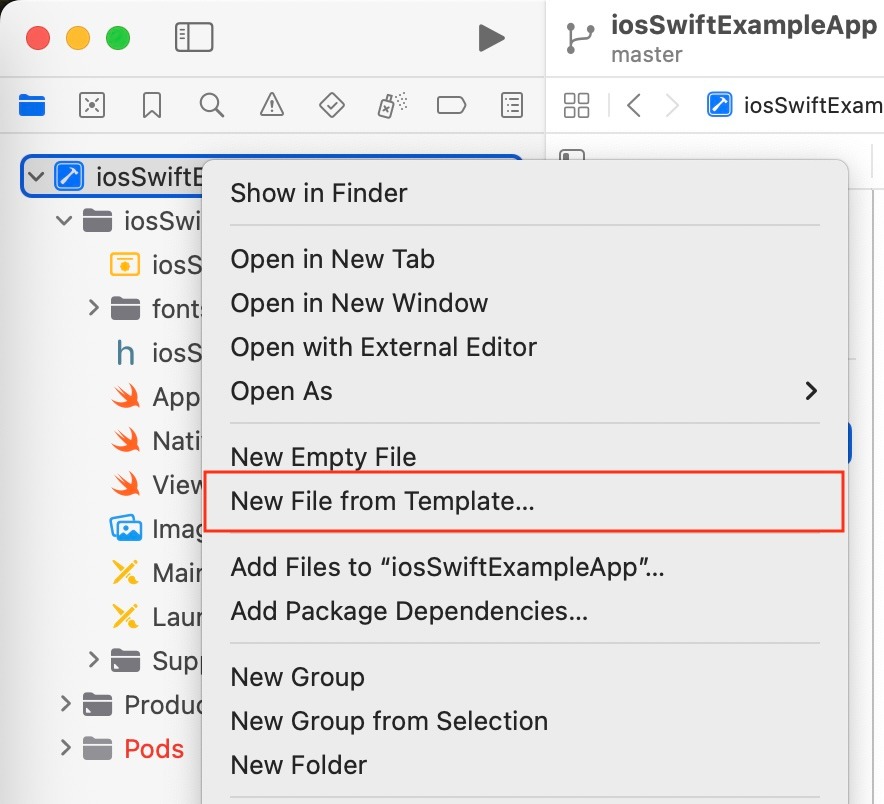Expand the Products folder
Screen dimensions: 884x804
coord(66,704)
